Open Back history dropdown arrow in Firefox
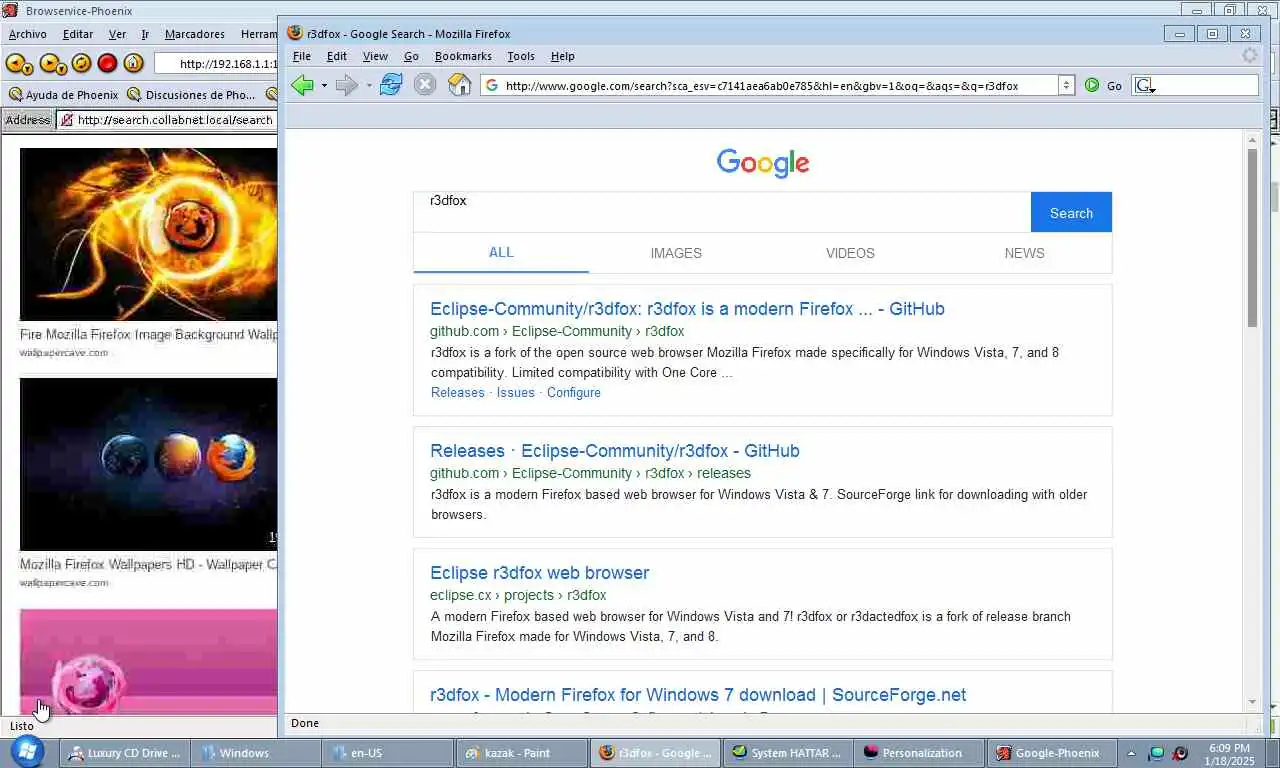The height and width of the screenshot is (768, 1280). pyautogui.click(x=323, y=86)
